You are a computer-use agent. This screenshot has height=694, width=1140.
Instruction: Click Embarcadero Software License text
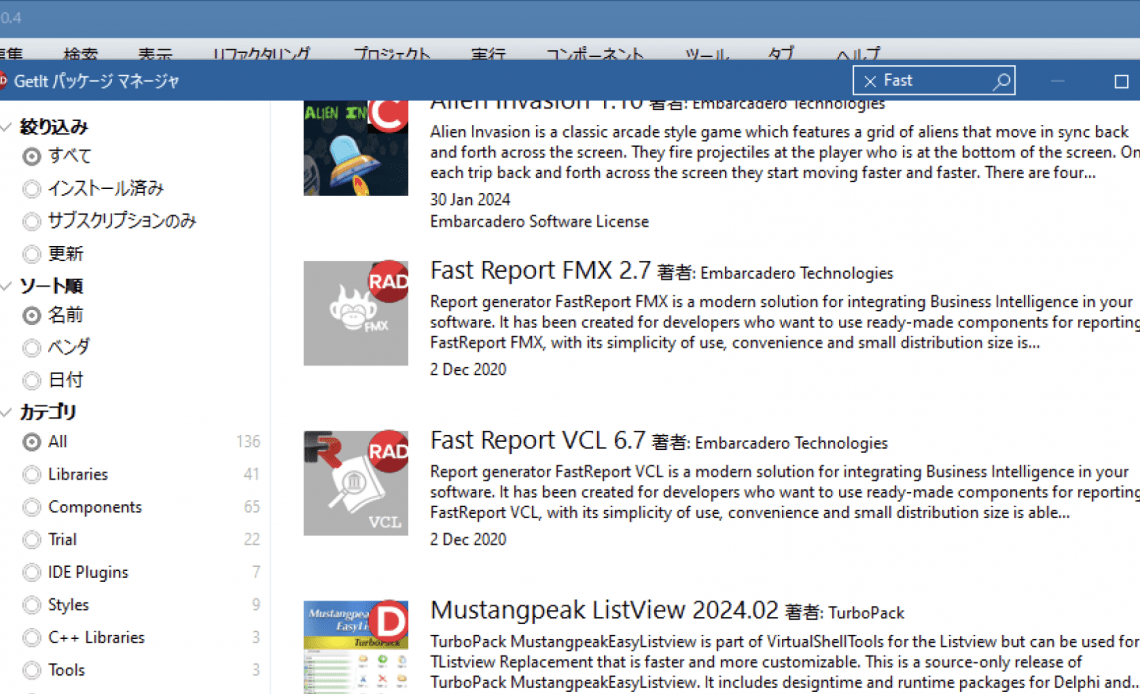(x=539, y=222)
